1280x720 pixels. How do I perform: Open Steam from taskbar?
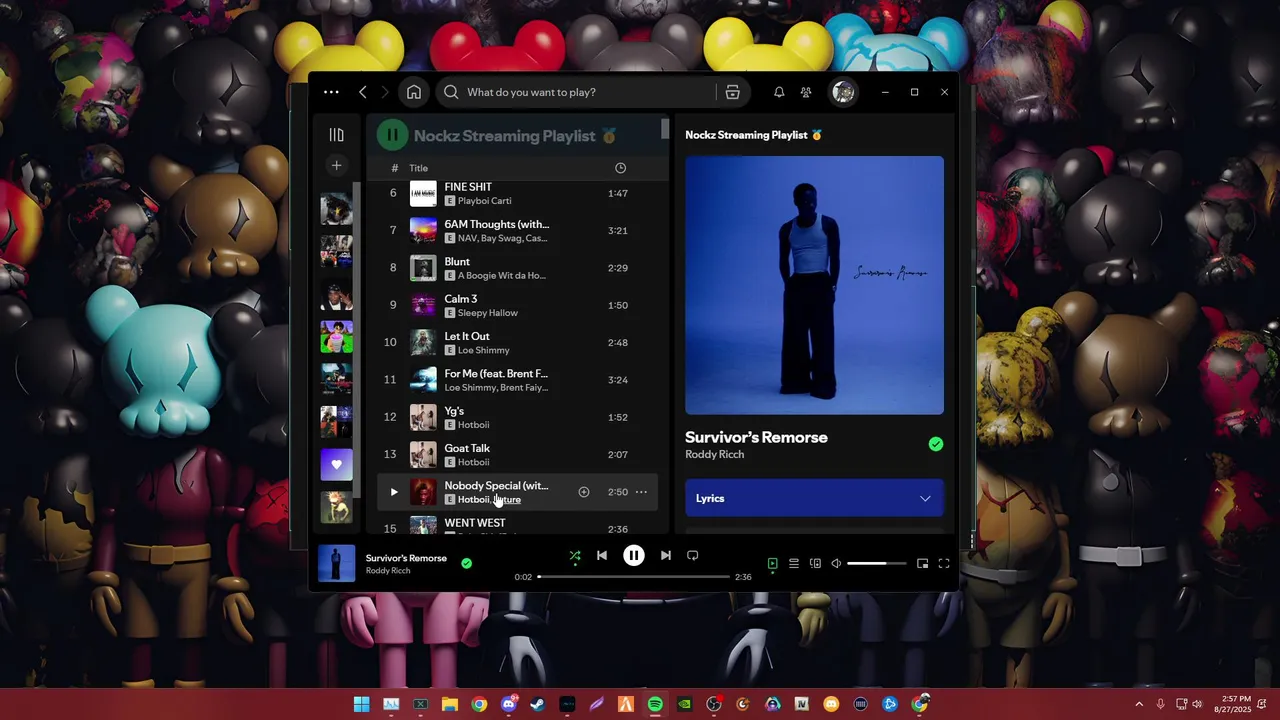coord(538,704)
